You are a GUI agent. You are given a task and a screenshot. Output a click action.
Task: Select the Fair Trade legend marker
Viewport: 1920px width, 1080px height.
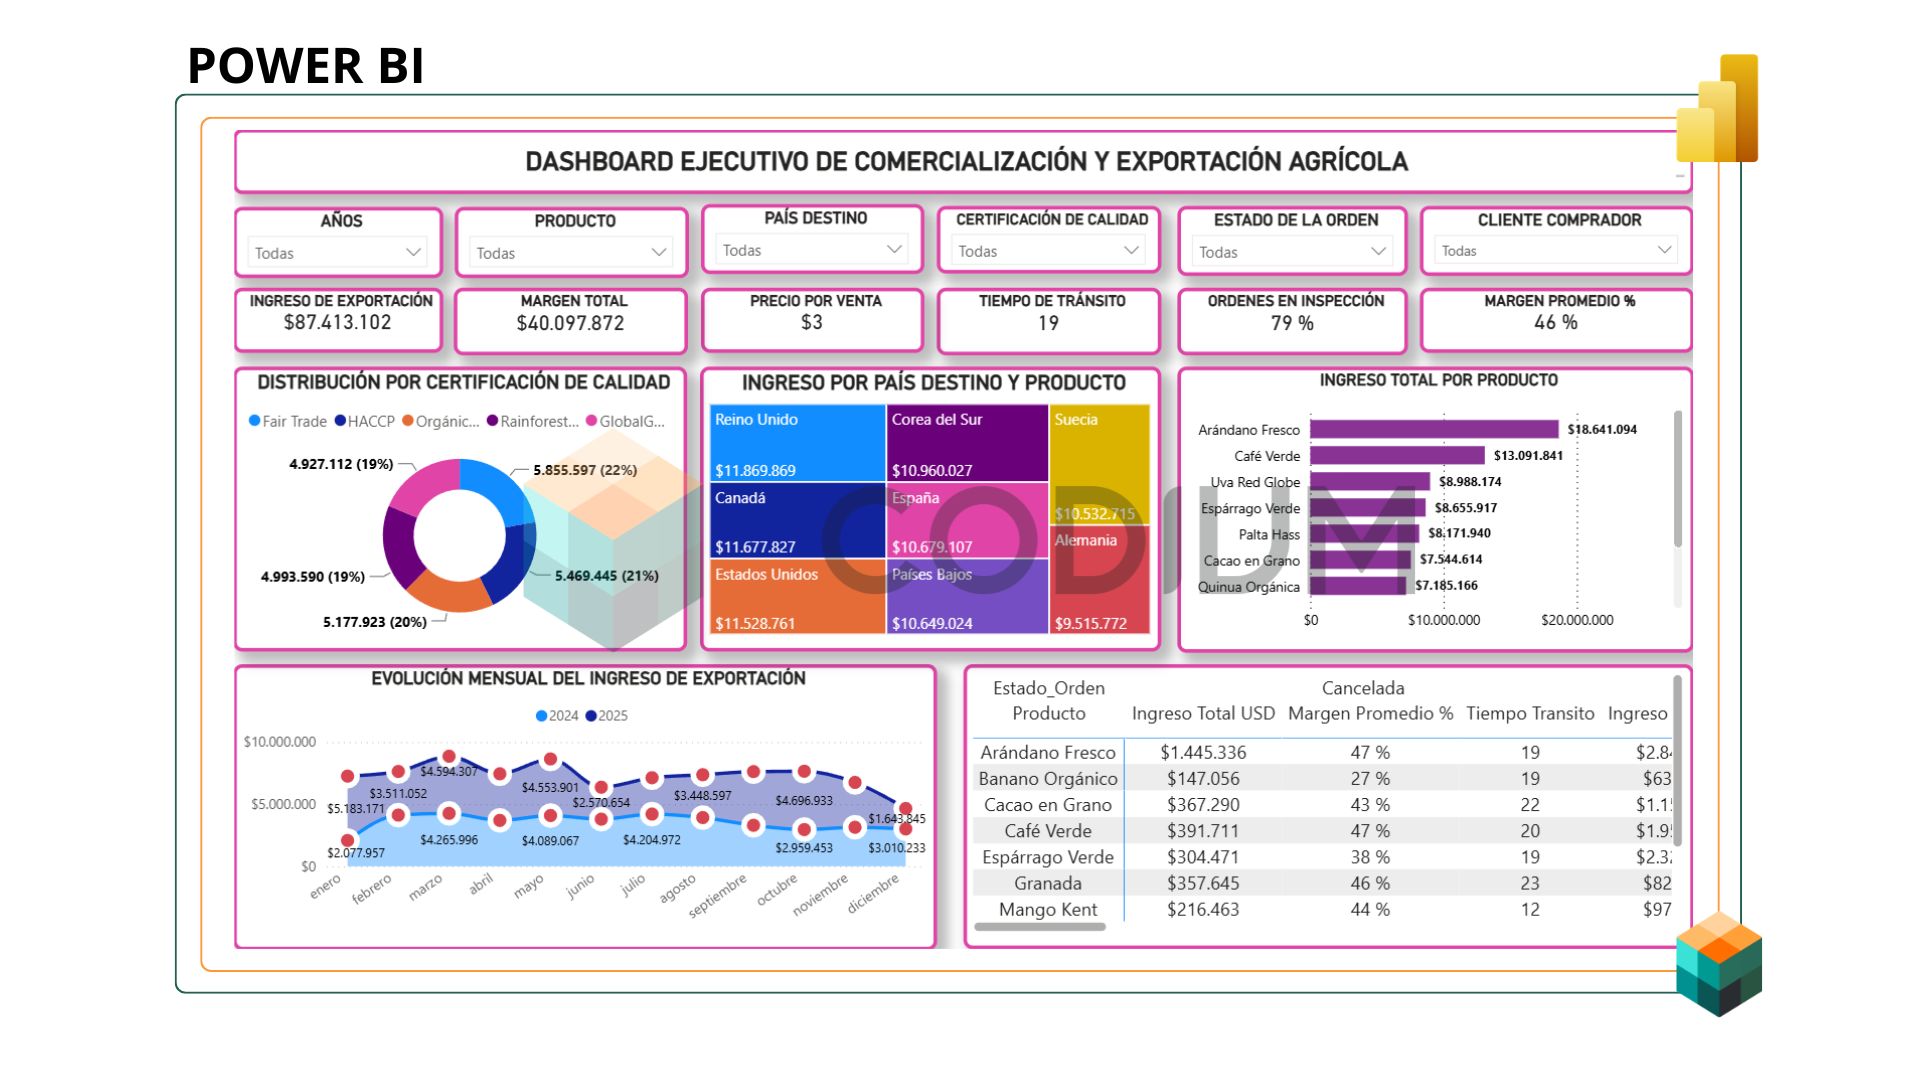(x=254, y=421)
